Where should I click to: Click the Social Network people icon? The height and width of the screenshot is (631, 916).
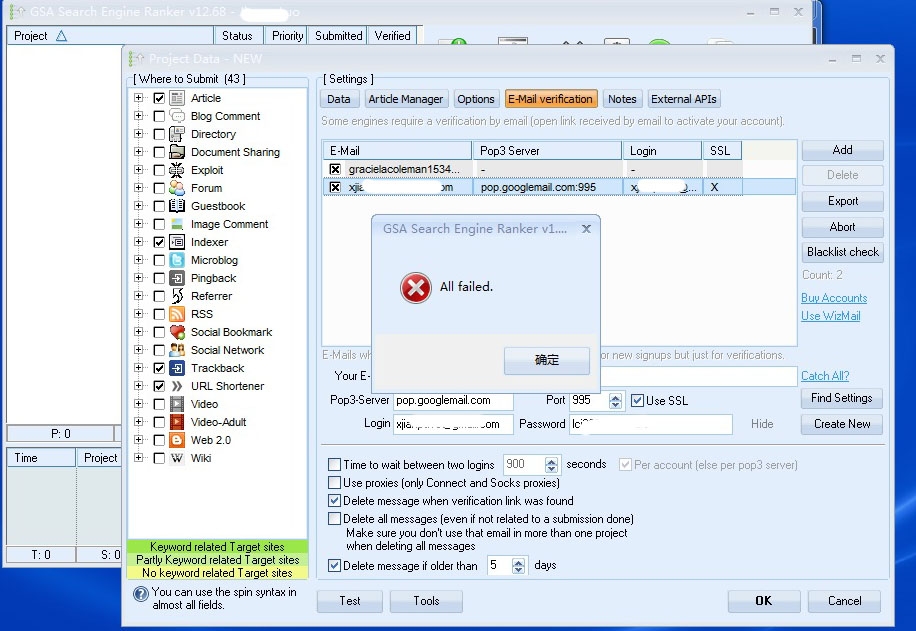pos(177,350)
